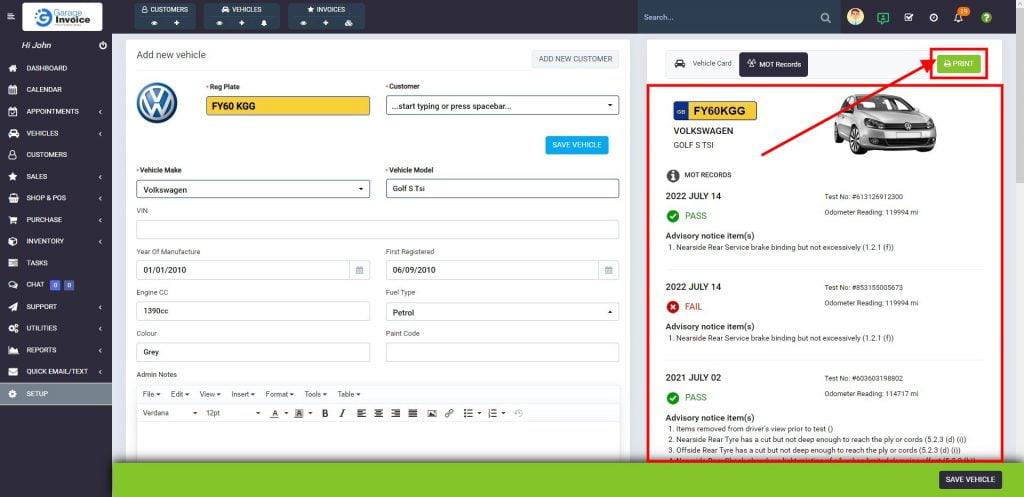This screenshot has height=497, width=1024.
Task: Click the notifications bell icon
Action: (958, 18)
